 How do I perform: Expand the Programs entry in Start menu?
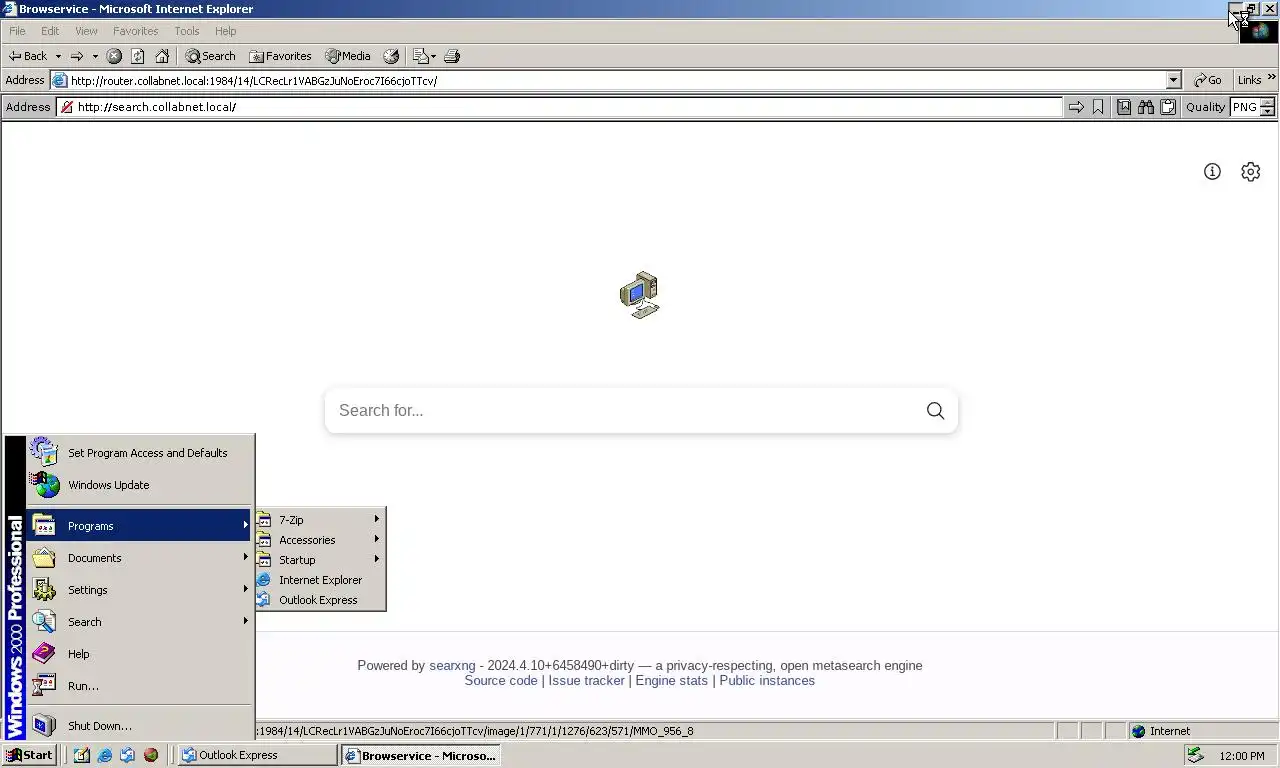coord(140,526)
